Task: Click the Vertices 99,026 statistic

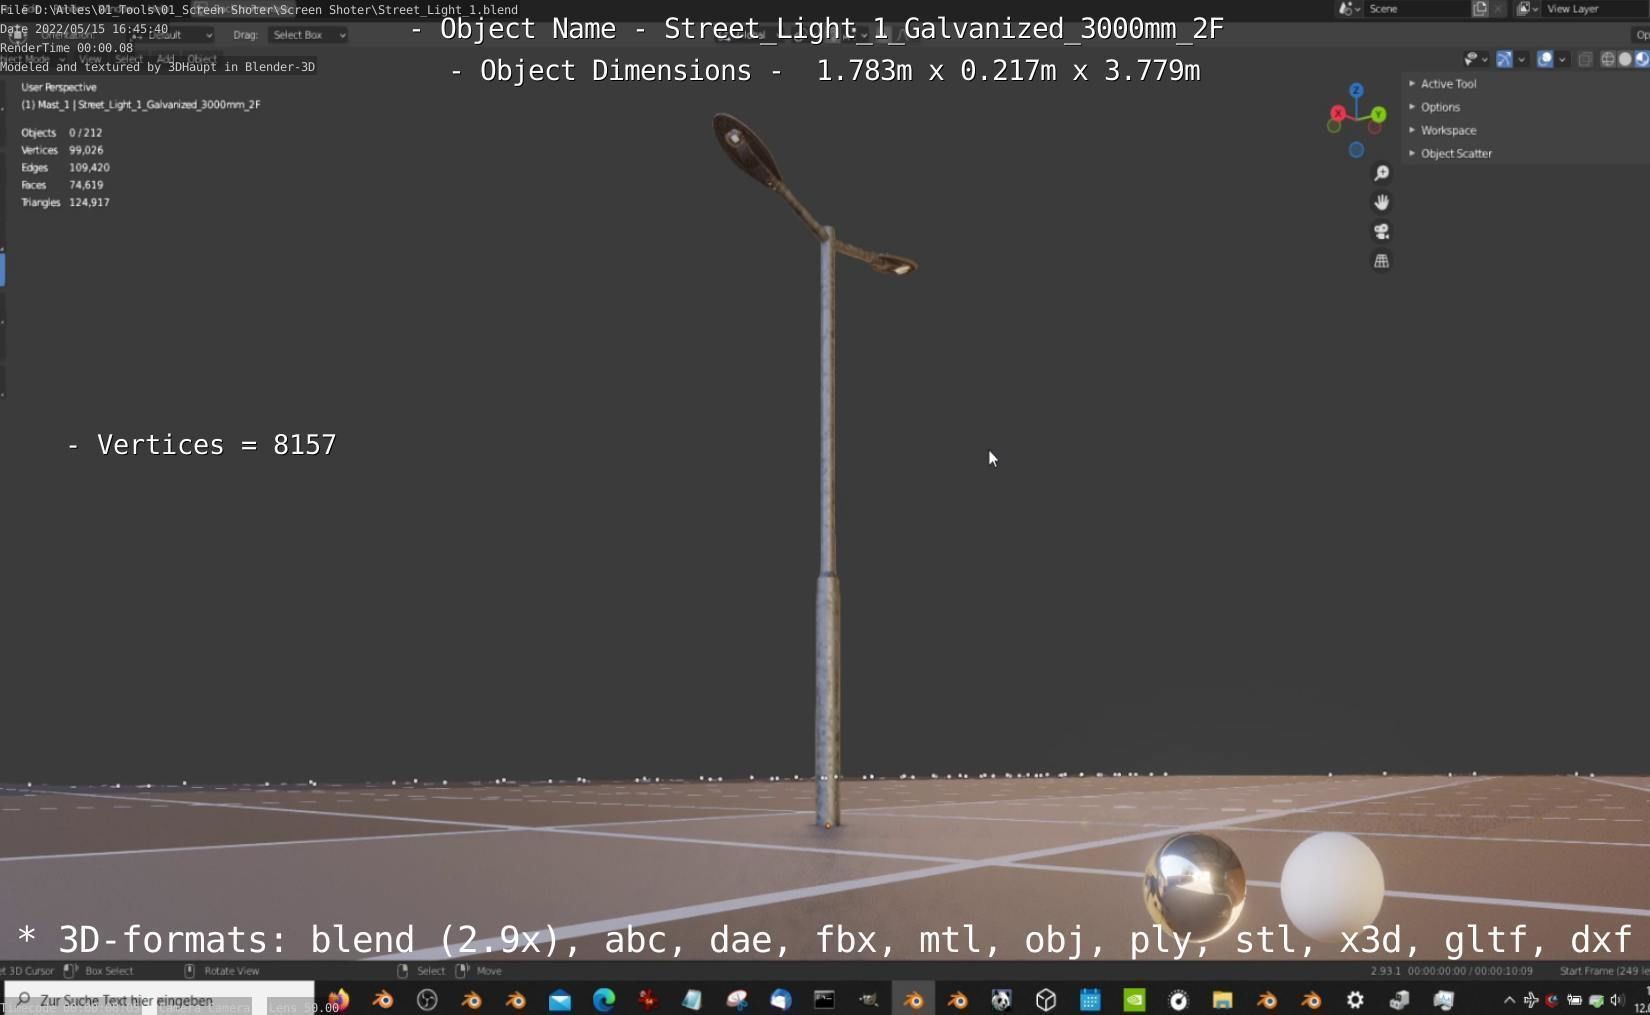Action: point(62,150)
